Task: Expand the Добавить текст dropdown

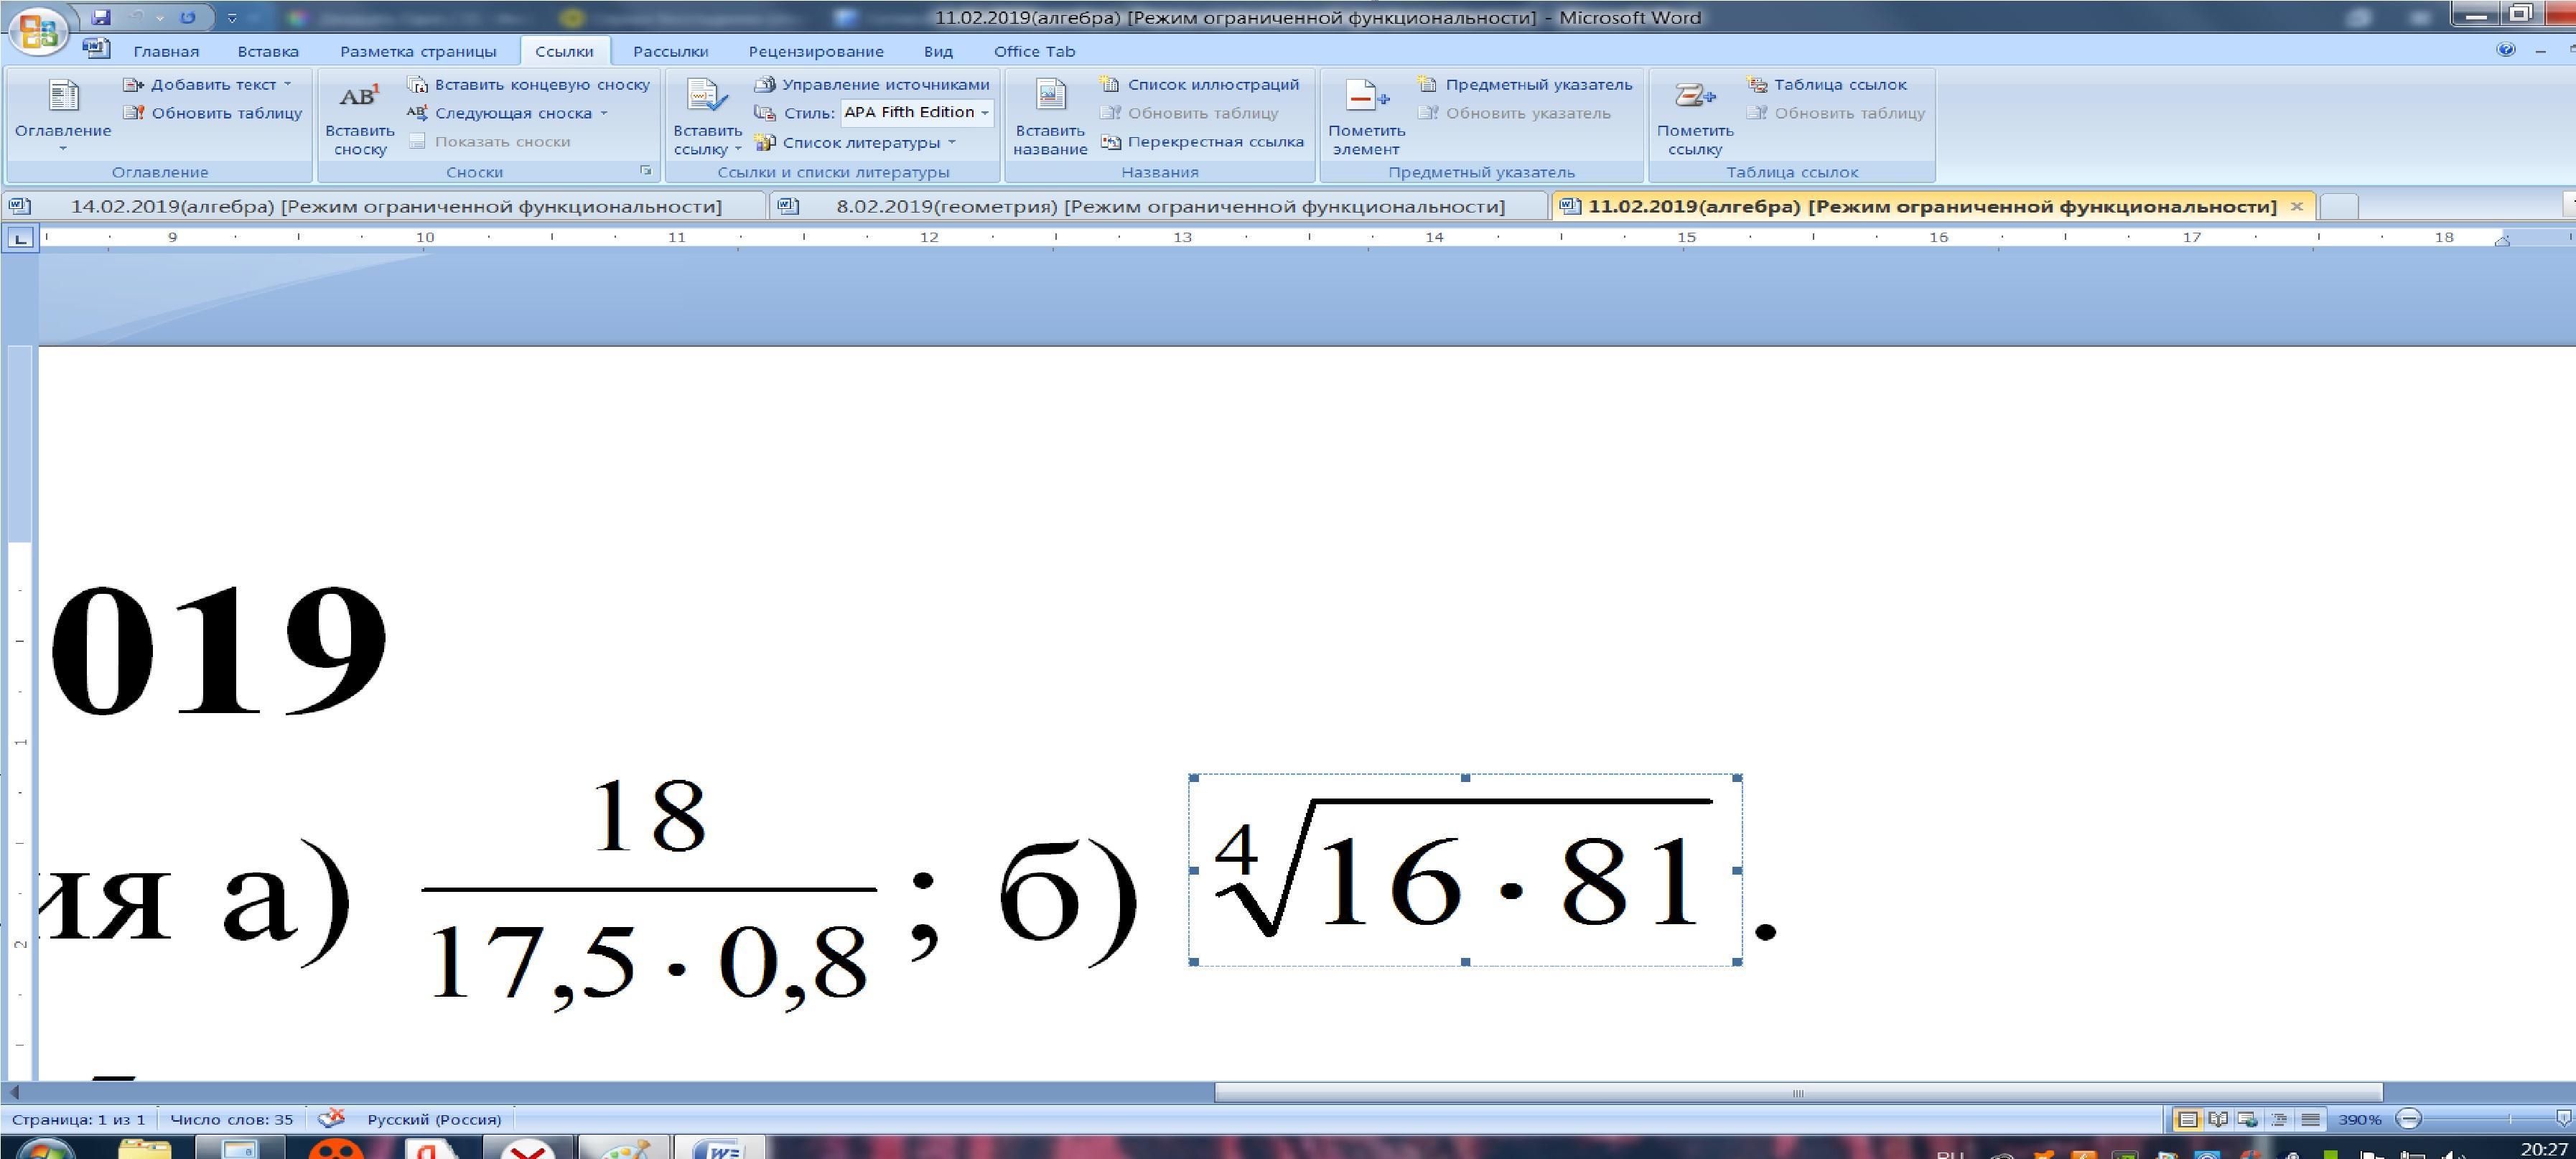Action: coord(288,85)
